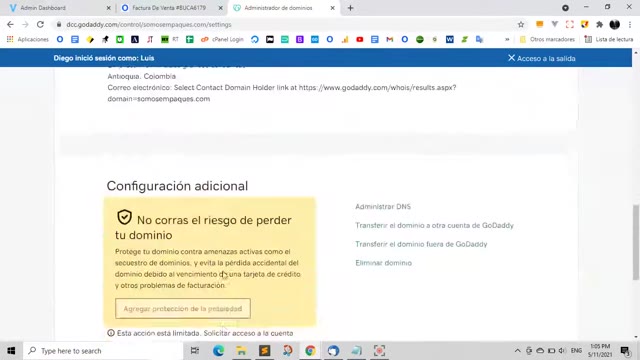Open Chrome extensions puzzle icon
640x360 pixels.
coord(599,24)
